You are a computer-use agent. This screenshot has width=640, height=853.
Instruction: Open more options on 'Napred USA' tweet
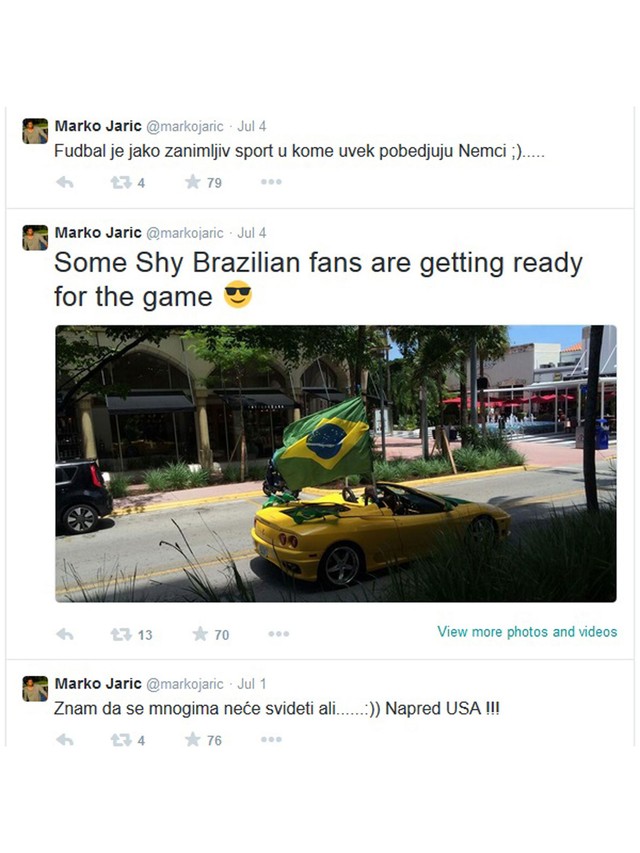(271, 739)
